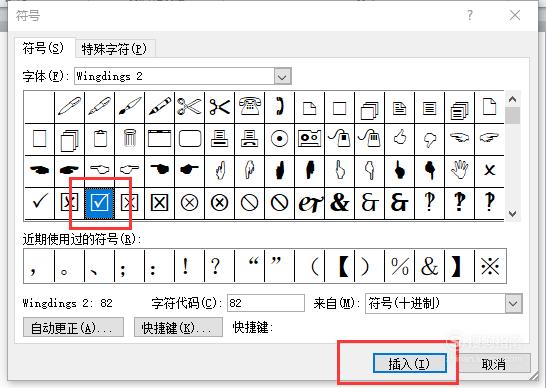The height and width of the screenshot is (388, 546).
Task: Select the trash can symbol
Action: pos(130,139)
